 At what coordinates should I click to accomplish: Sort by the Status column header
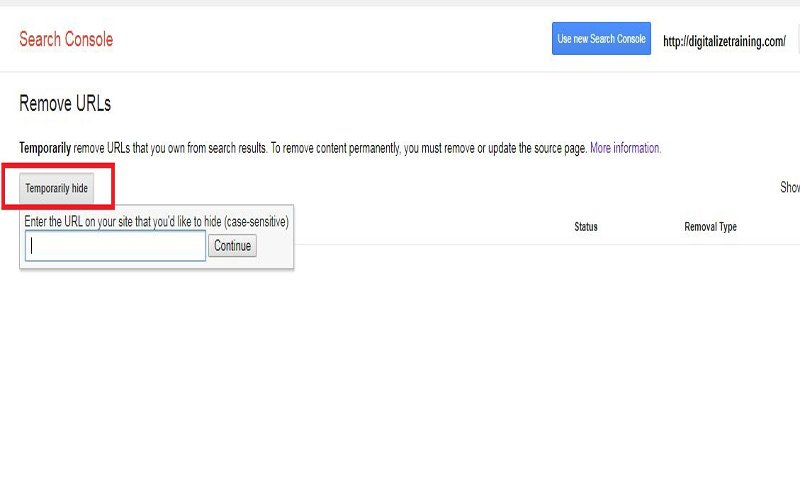point(586,227)
